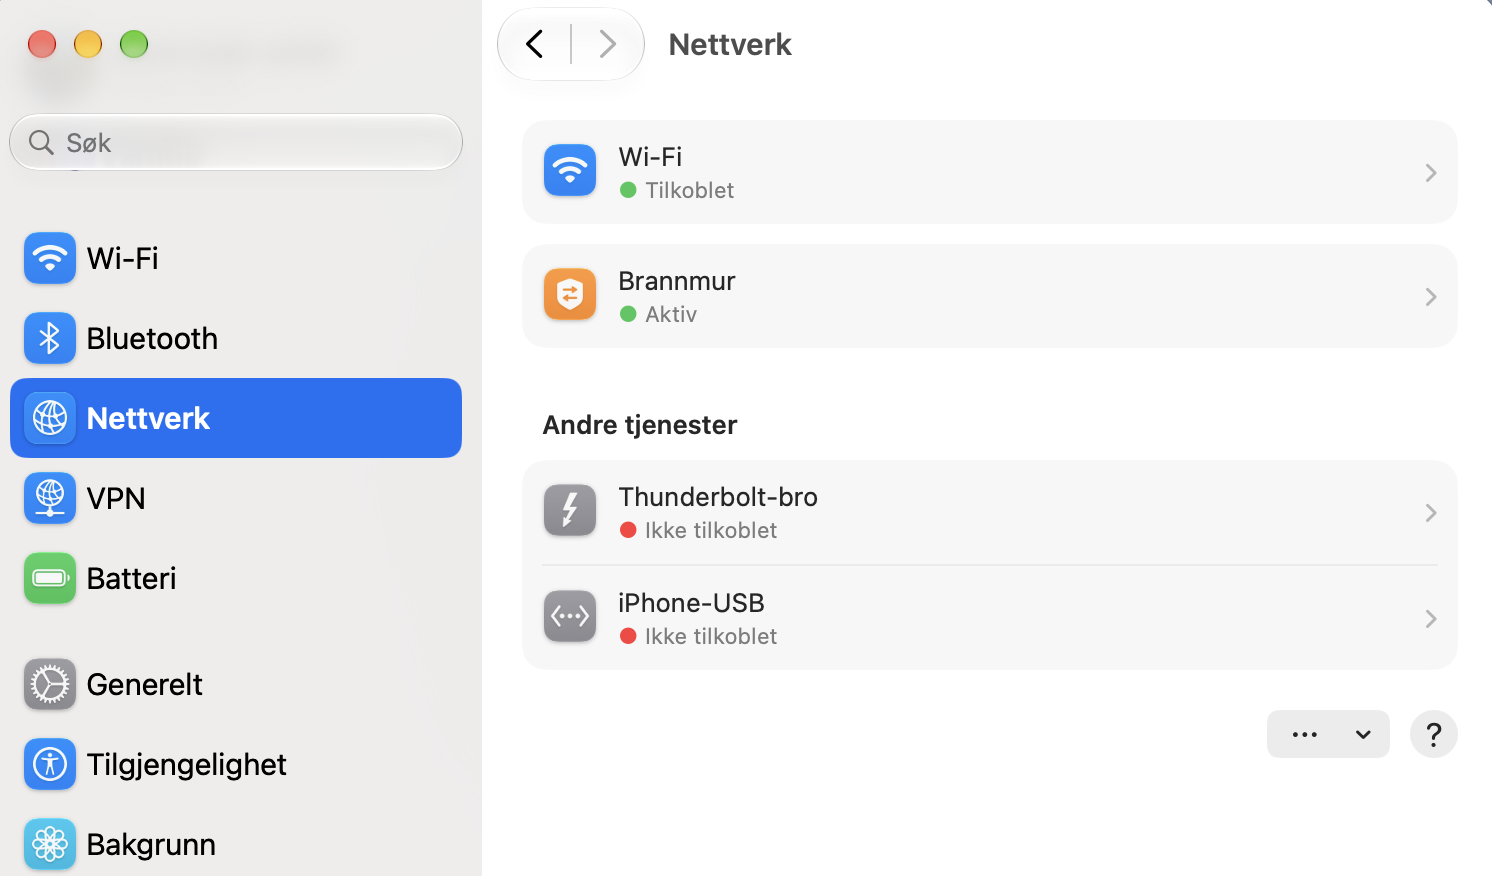Click 'Ikke tilkoblet' under iPhone-USB
The width and height of the screenshot is (1492, 876).
pos(711,636)
